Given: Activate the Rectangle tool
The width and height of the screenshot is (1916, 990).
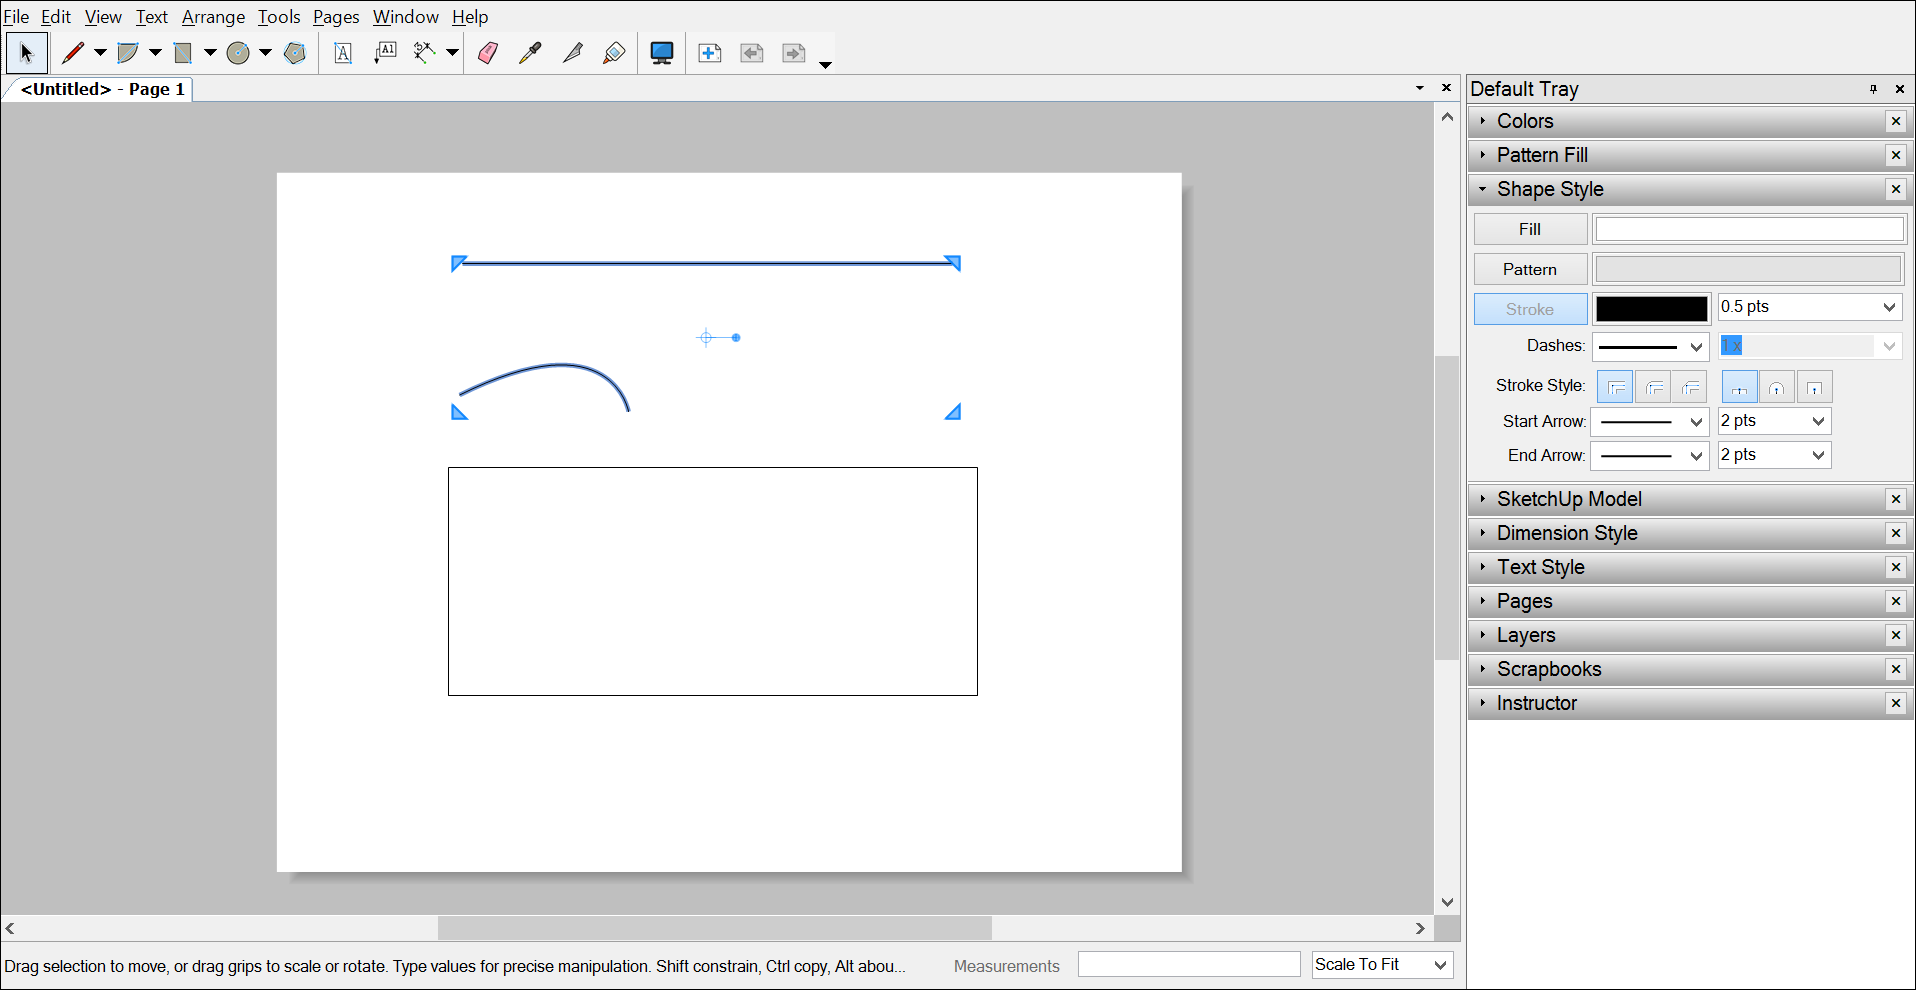Looking at the screenshot, I should tap(185, 52).
